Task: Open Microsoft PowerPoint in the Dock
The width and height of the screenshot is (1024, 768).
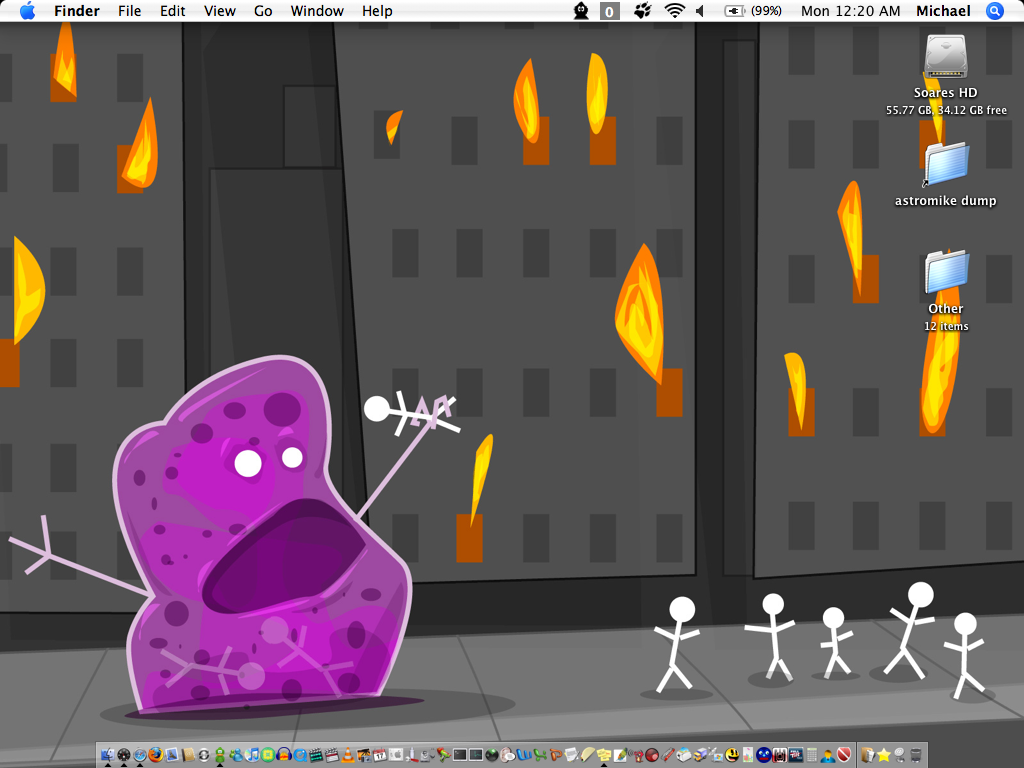Action: point(556,755)
